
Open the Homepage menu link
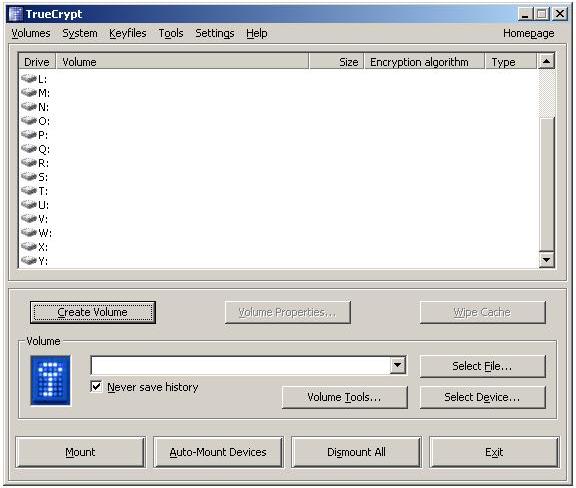[529, 33]
